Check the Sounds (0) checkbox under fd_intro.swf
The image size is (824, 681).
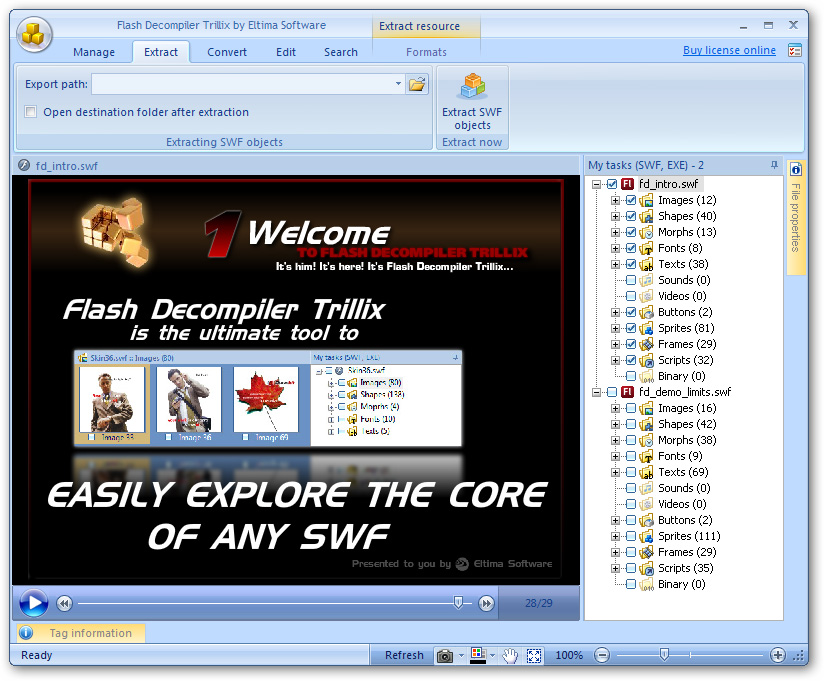[x=631, y=280]
